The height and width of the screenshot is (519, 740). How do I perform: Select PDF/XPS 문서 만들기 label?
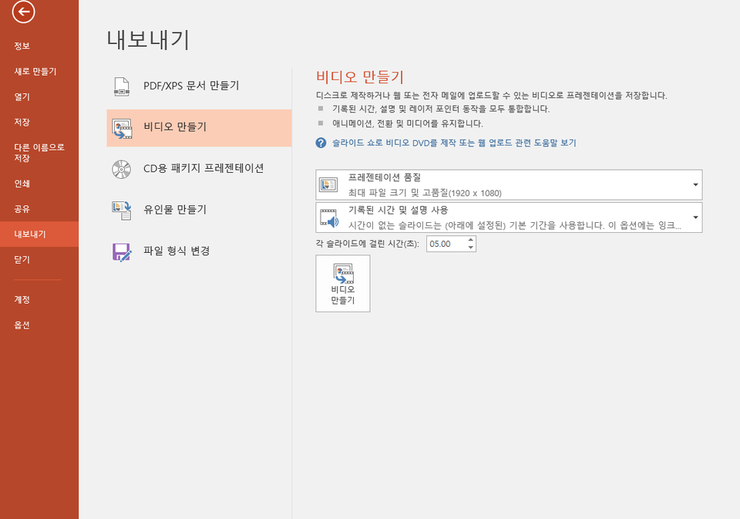(191, 85)
